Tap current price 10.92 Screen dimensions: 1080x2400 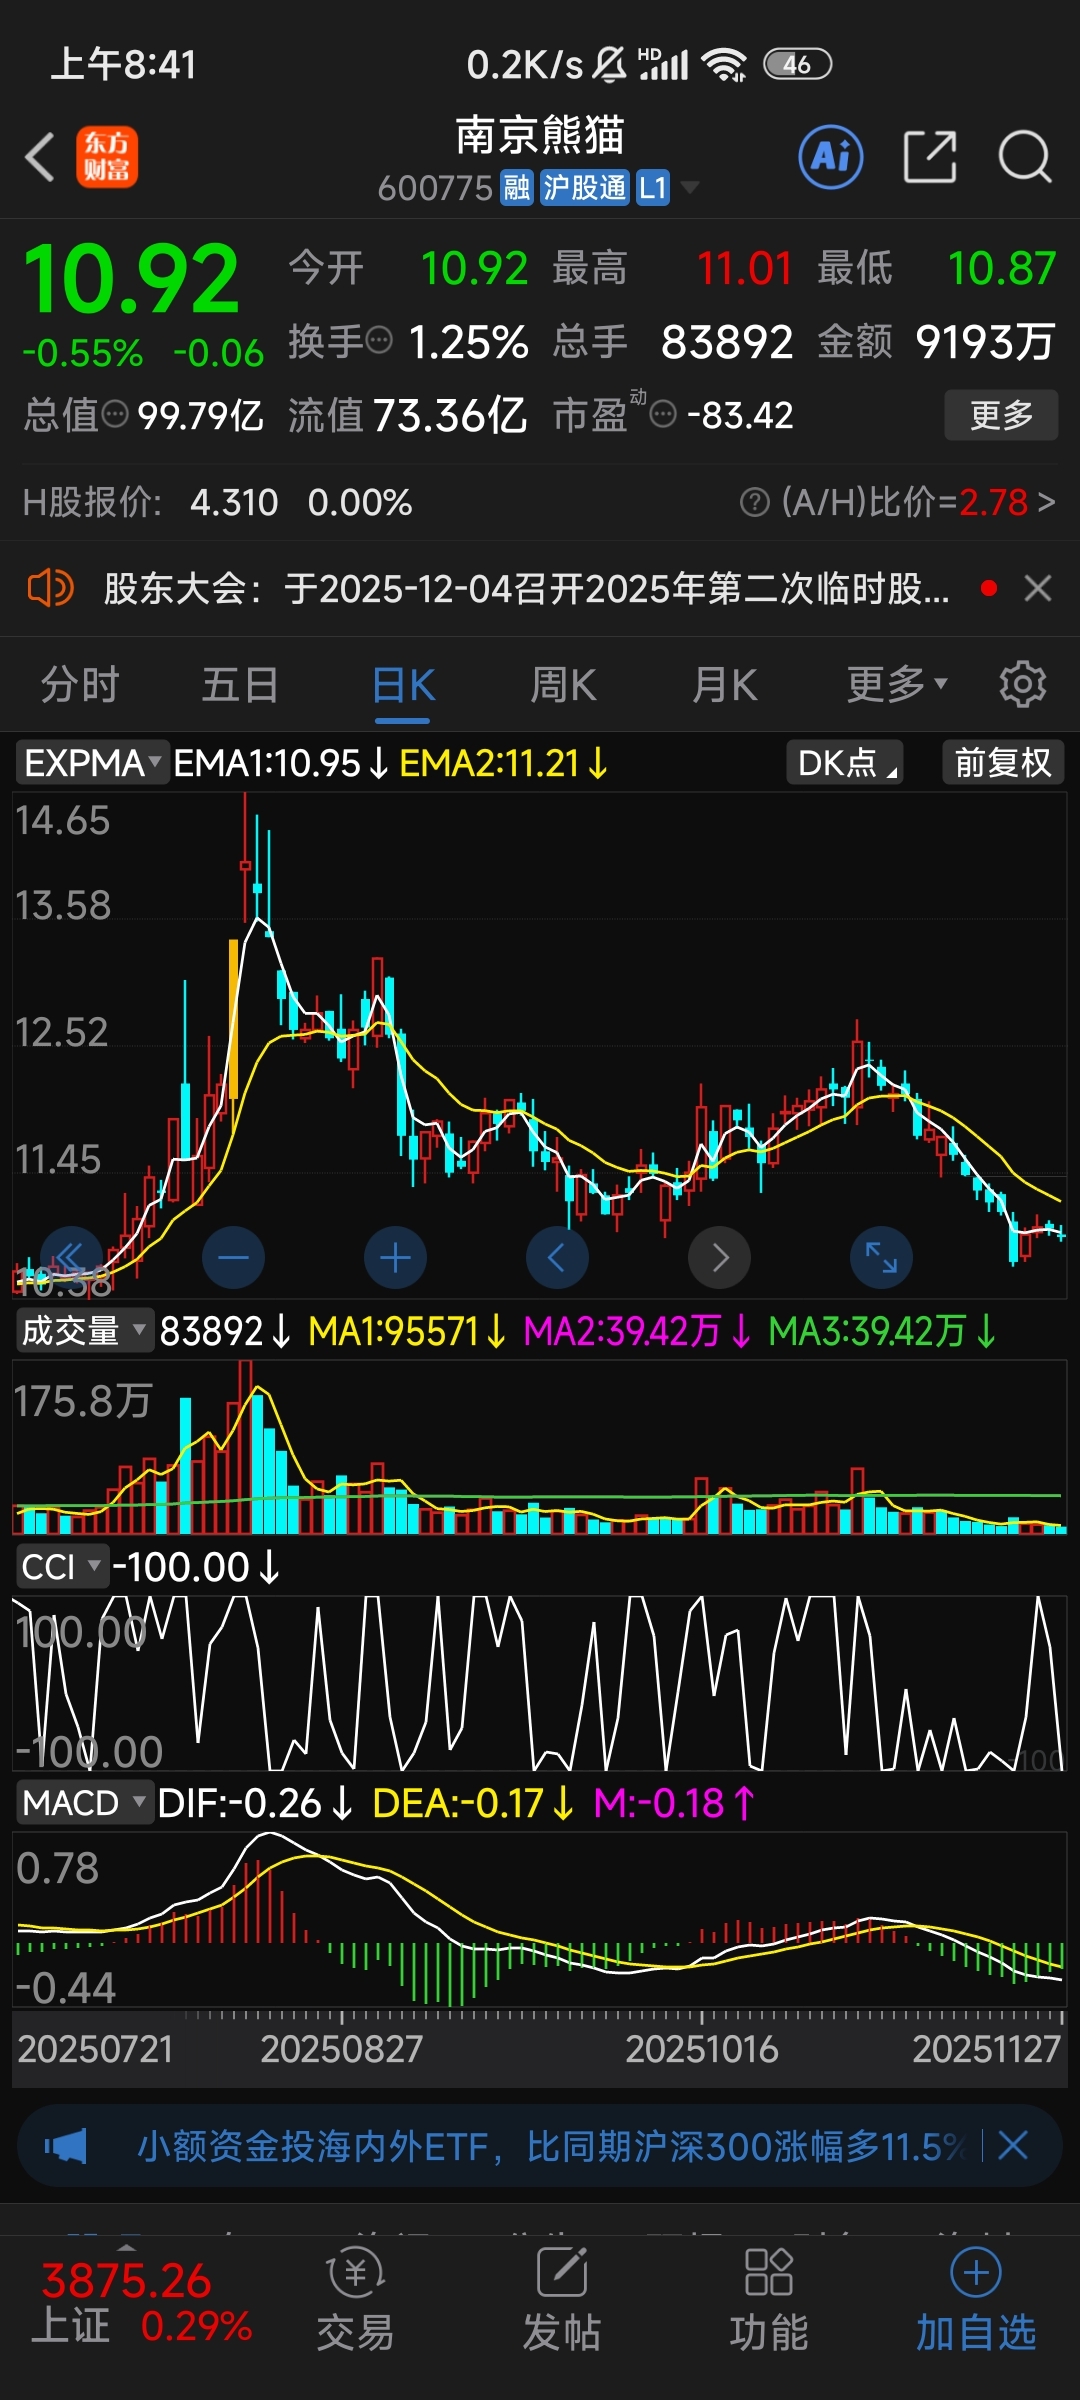(x=131, y=279)
